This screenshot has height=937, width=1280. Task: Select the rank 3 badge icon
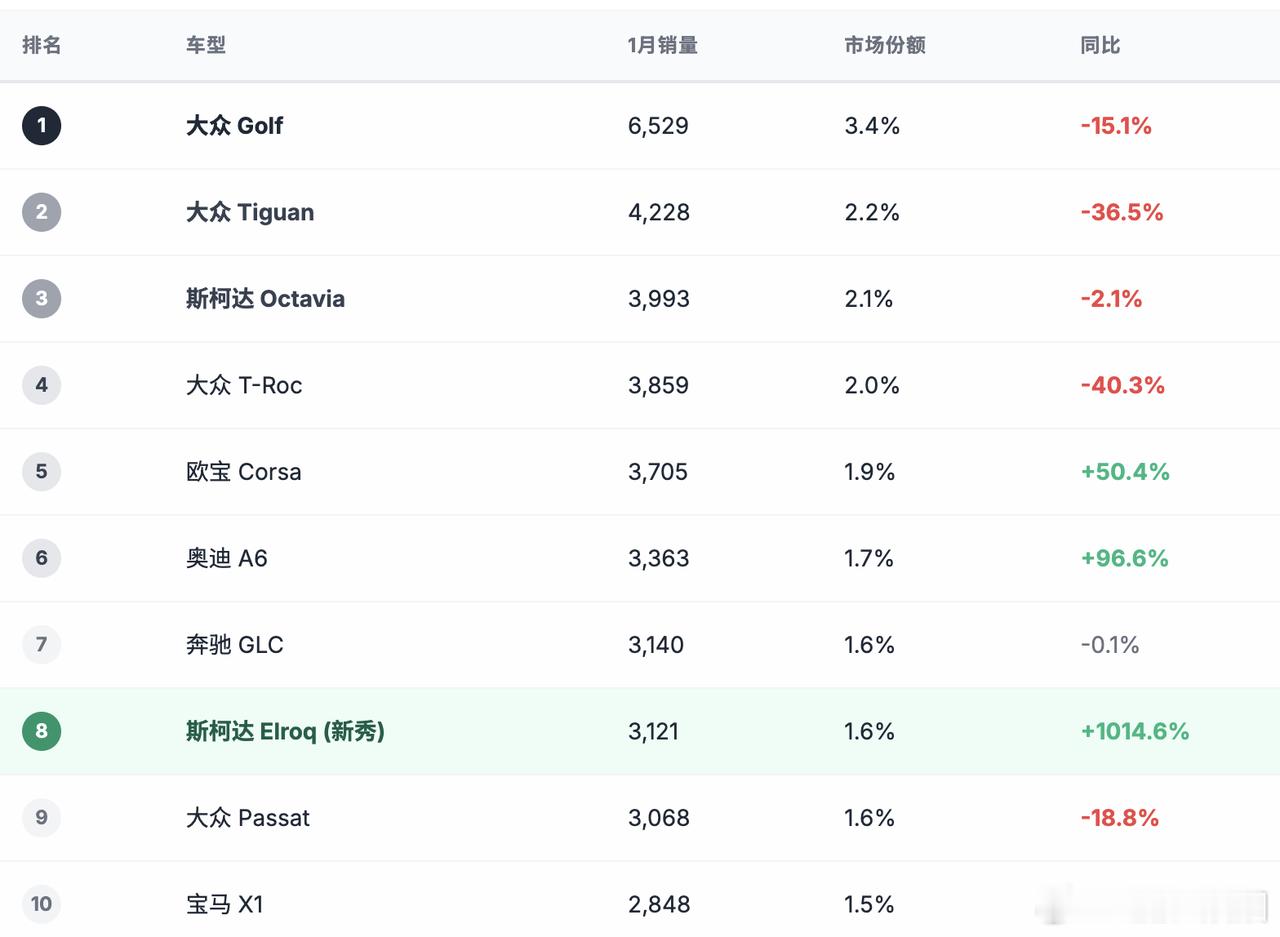pos(41,298)
